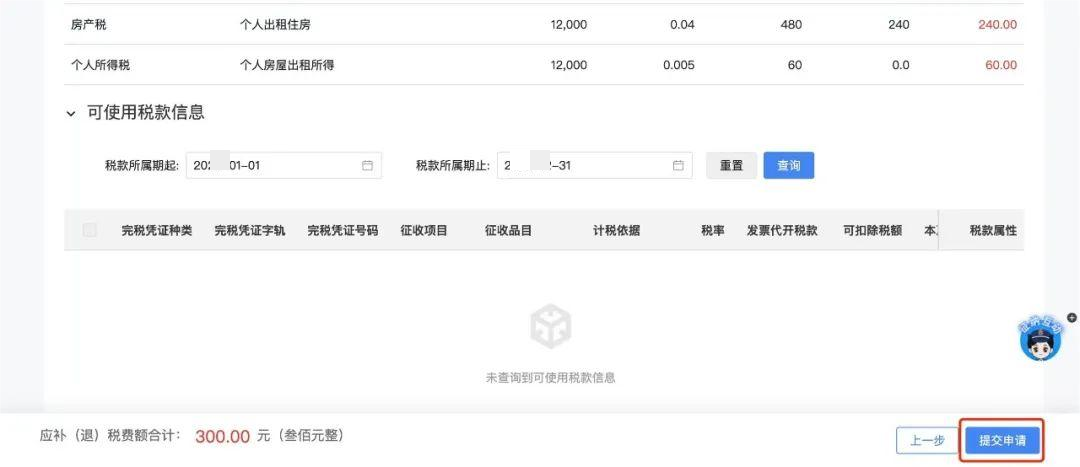
Task: Click the red 60.00 amount
Action: pyautogui.click(x=1001, y=65)
